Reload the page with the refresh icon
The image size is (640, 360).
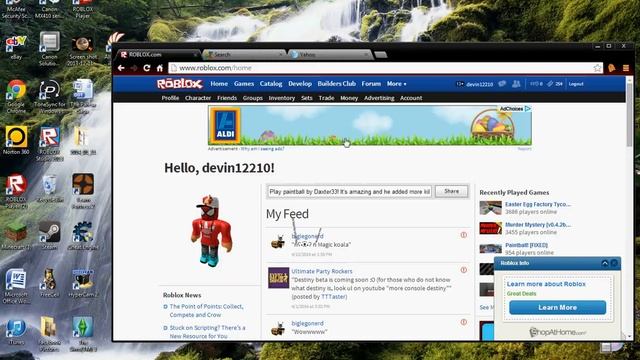coord(147,68)
